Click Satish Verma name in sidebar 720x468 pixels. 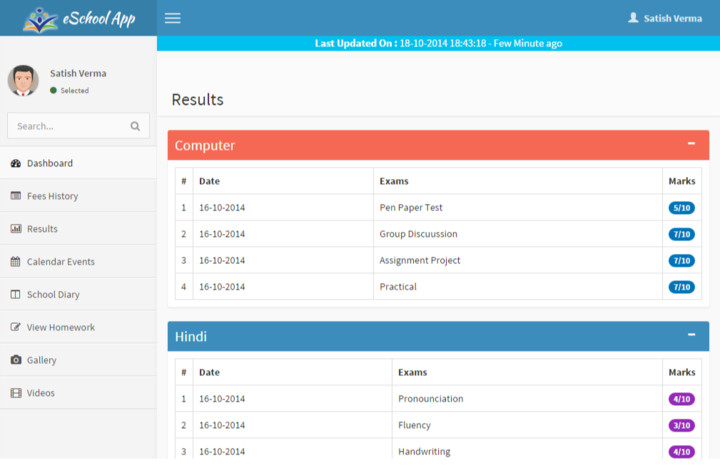(78, 73)
